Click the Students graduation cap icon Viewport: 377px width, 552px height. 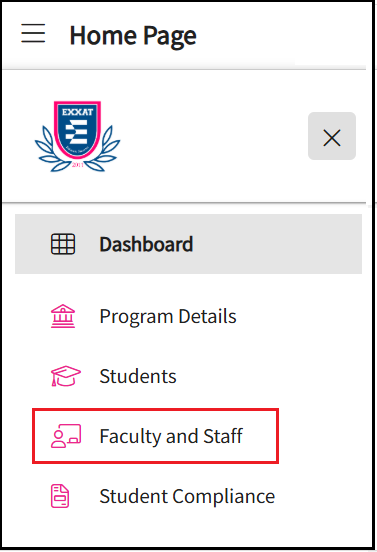66,376
